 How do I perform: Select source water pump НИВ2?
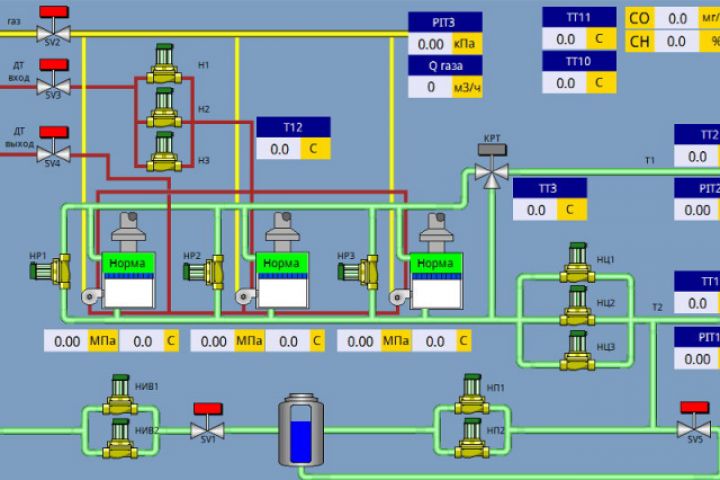[120, 439]
